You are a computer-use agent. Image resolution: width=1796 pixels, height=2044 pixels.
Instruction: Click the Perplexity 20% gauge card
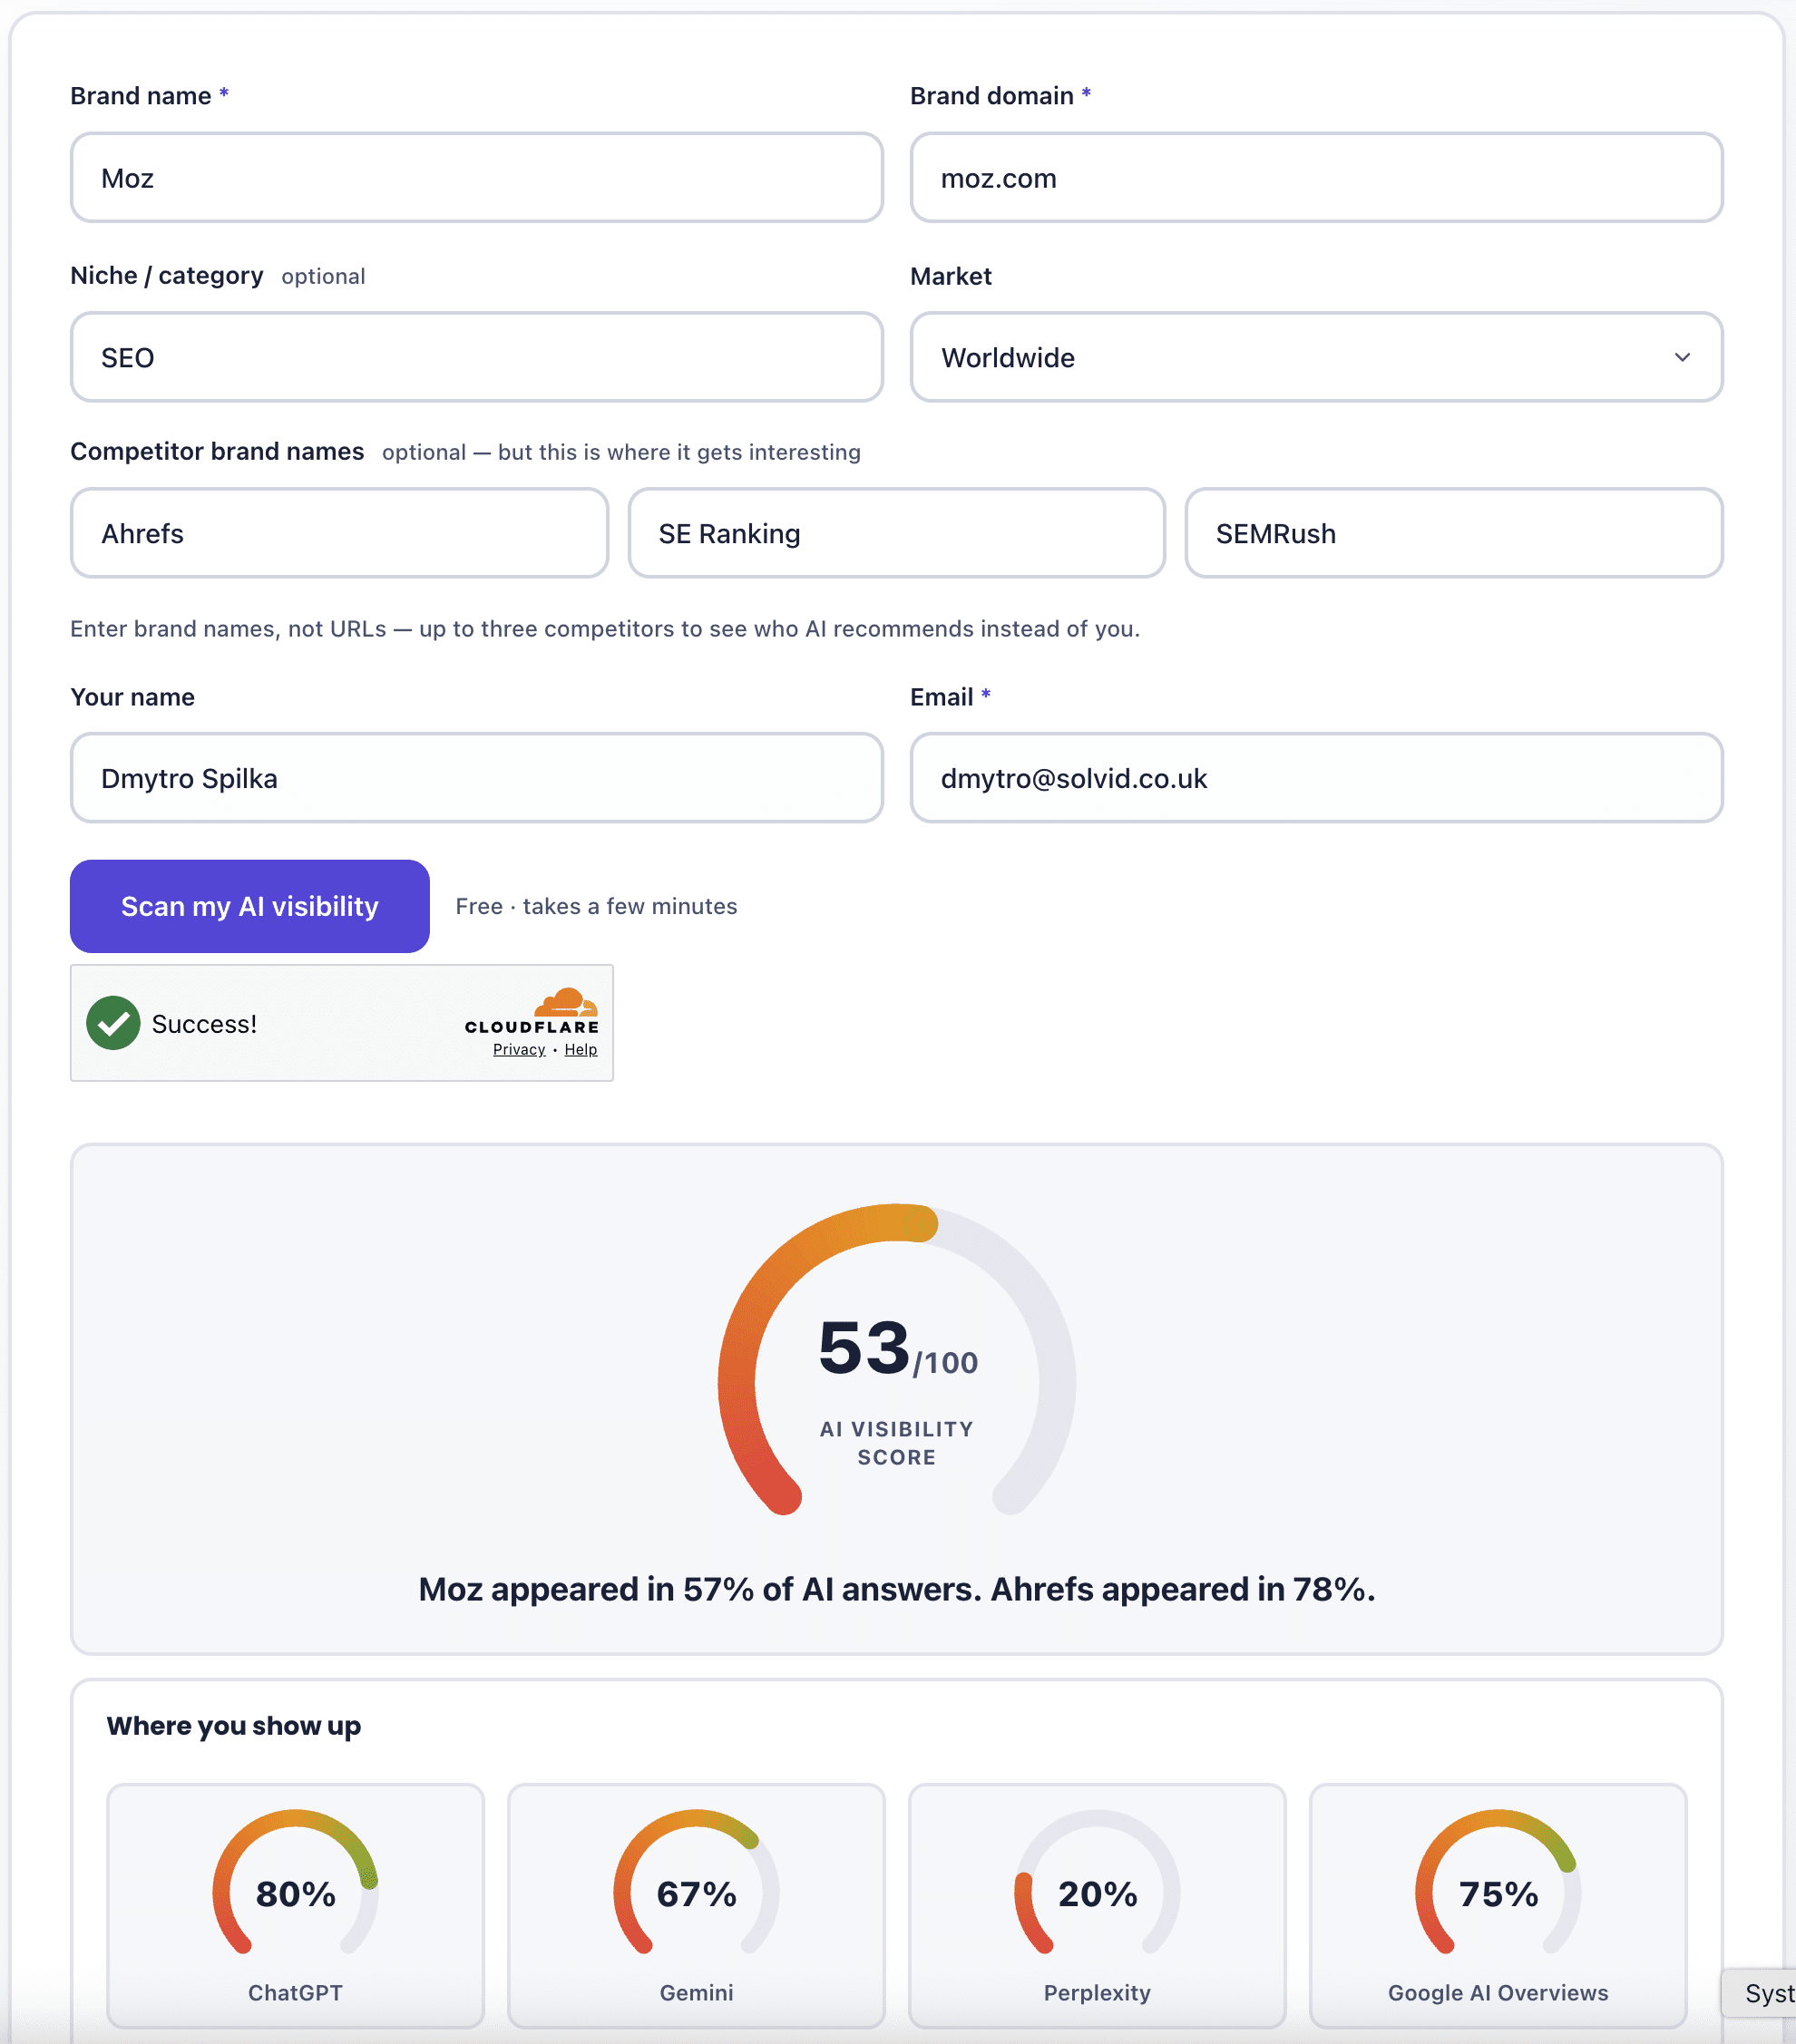(x=1097, y=1906)
